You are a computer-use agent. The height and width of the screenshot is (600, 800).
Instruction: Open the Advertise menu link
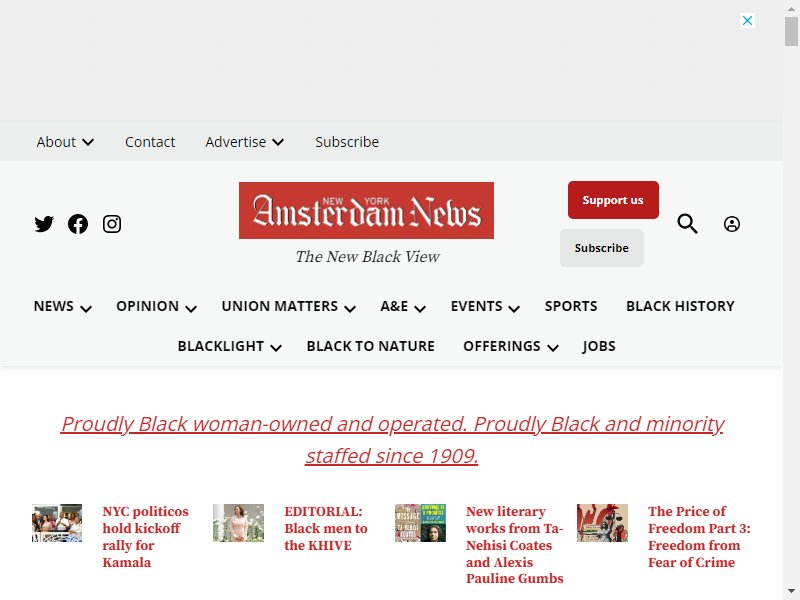(x=236, y=142)
